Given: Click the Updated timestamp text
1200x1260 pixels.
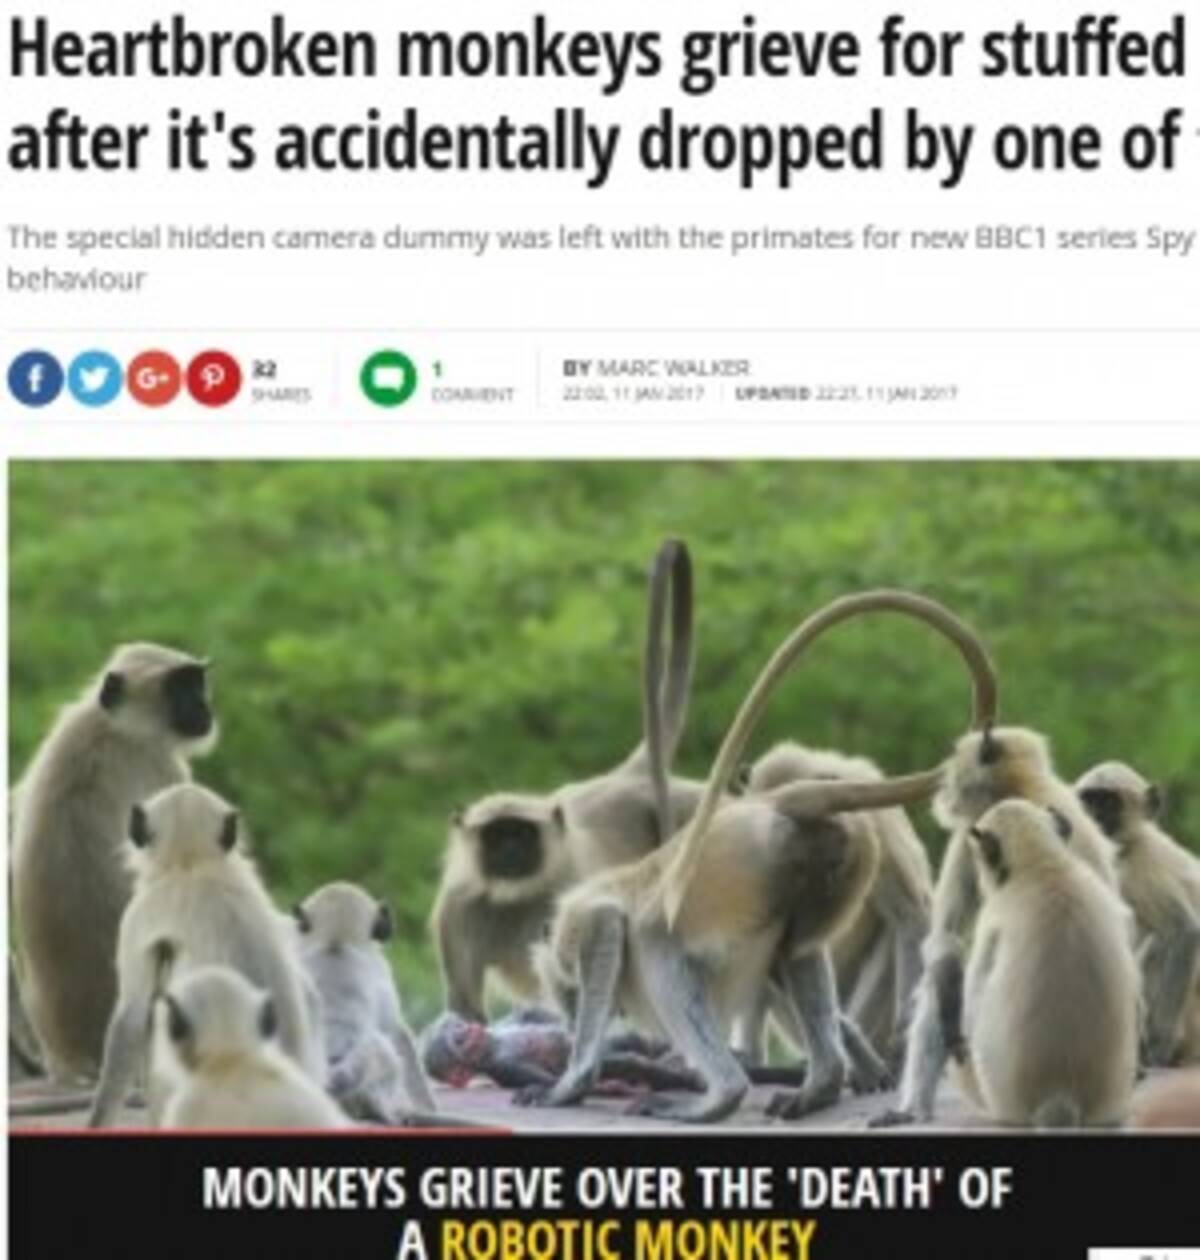Looking at the screenshot, I should pyautogui.click(x=847, y=394).
